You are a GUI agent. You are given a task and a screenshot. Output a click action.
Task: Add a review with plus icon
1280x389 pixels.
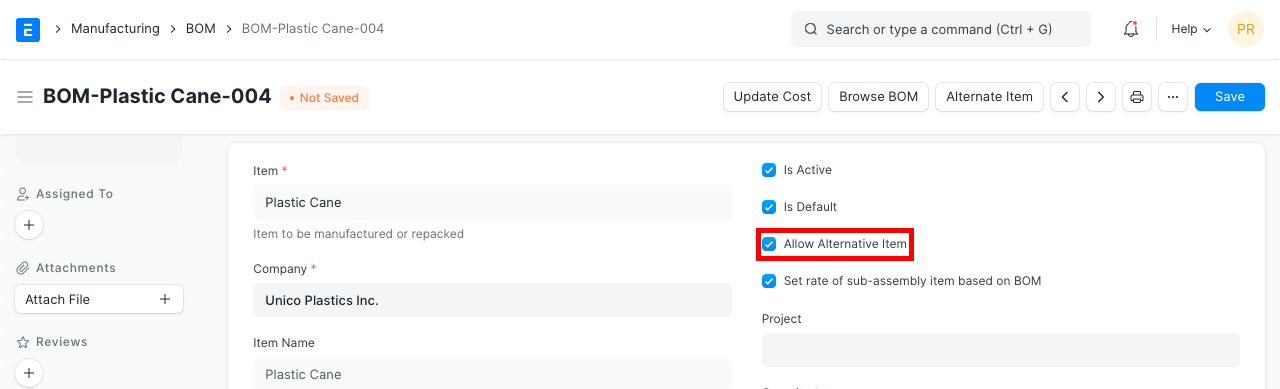29,373
